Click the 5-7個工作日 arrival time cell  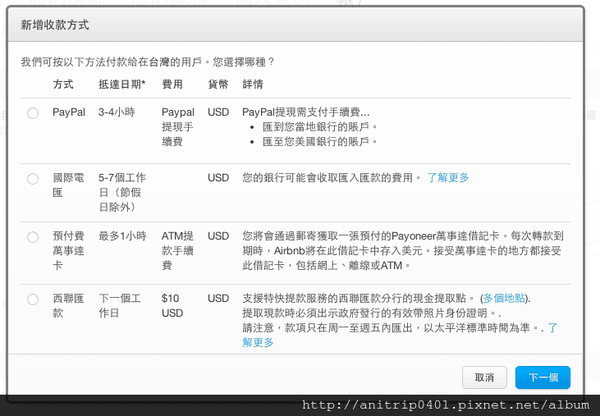122,193
